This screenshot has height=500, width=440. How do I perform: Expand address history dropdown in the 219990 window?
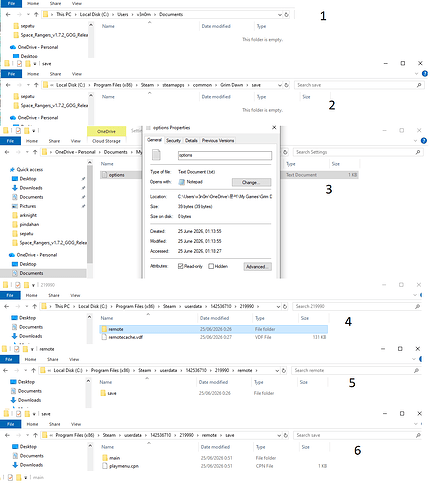coord(278,306)
